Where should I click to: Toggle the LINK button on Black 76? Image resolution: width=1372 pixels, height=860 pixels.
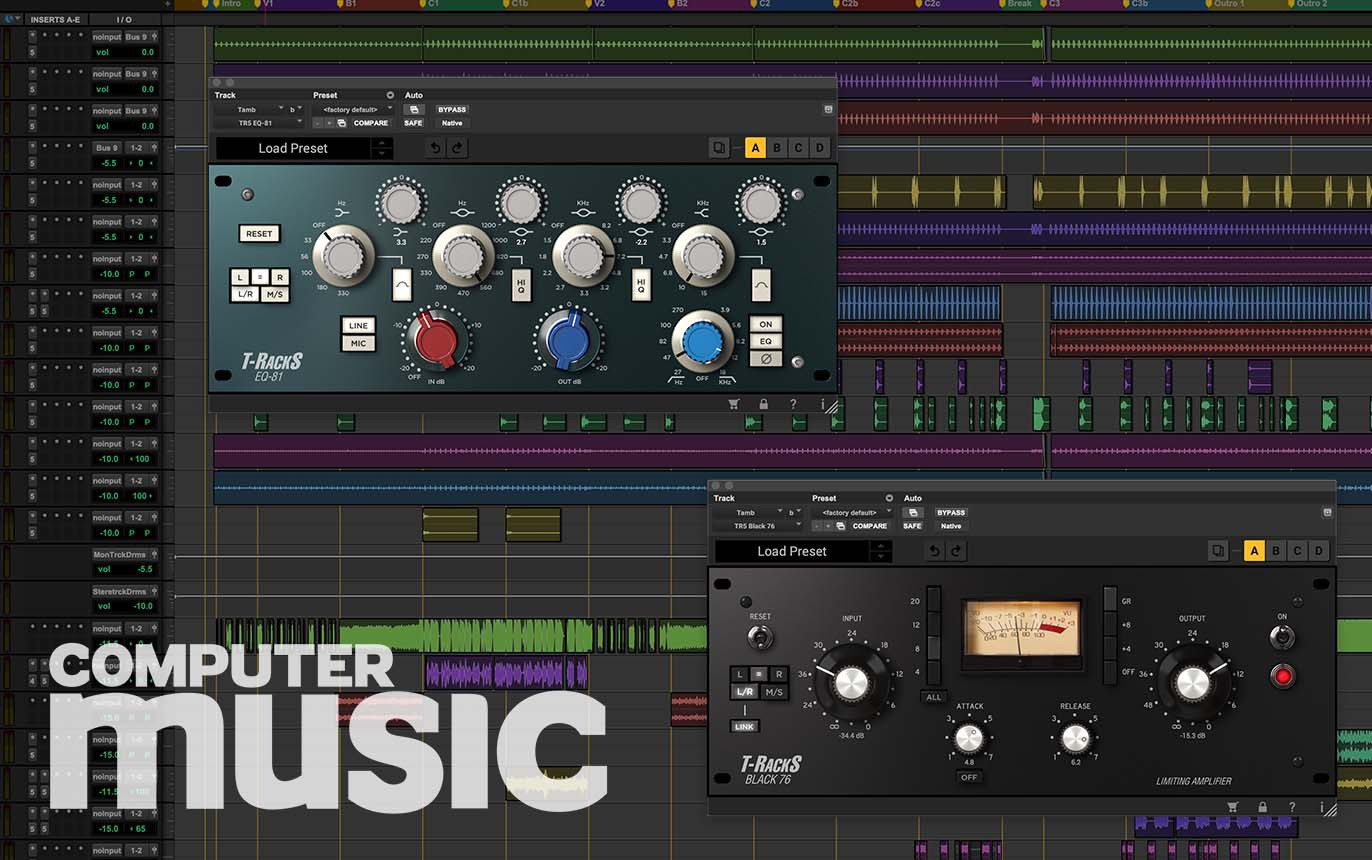point(744,726)
